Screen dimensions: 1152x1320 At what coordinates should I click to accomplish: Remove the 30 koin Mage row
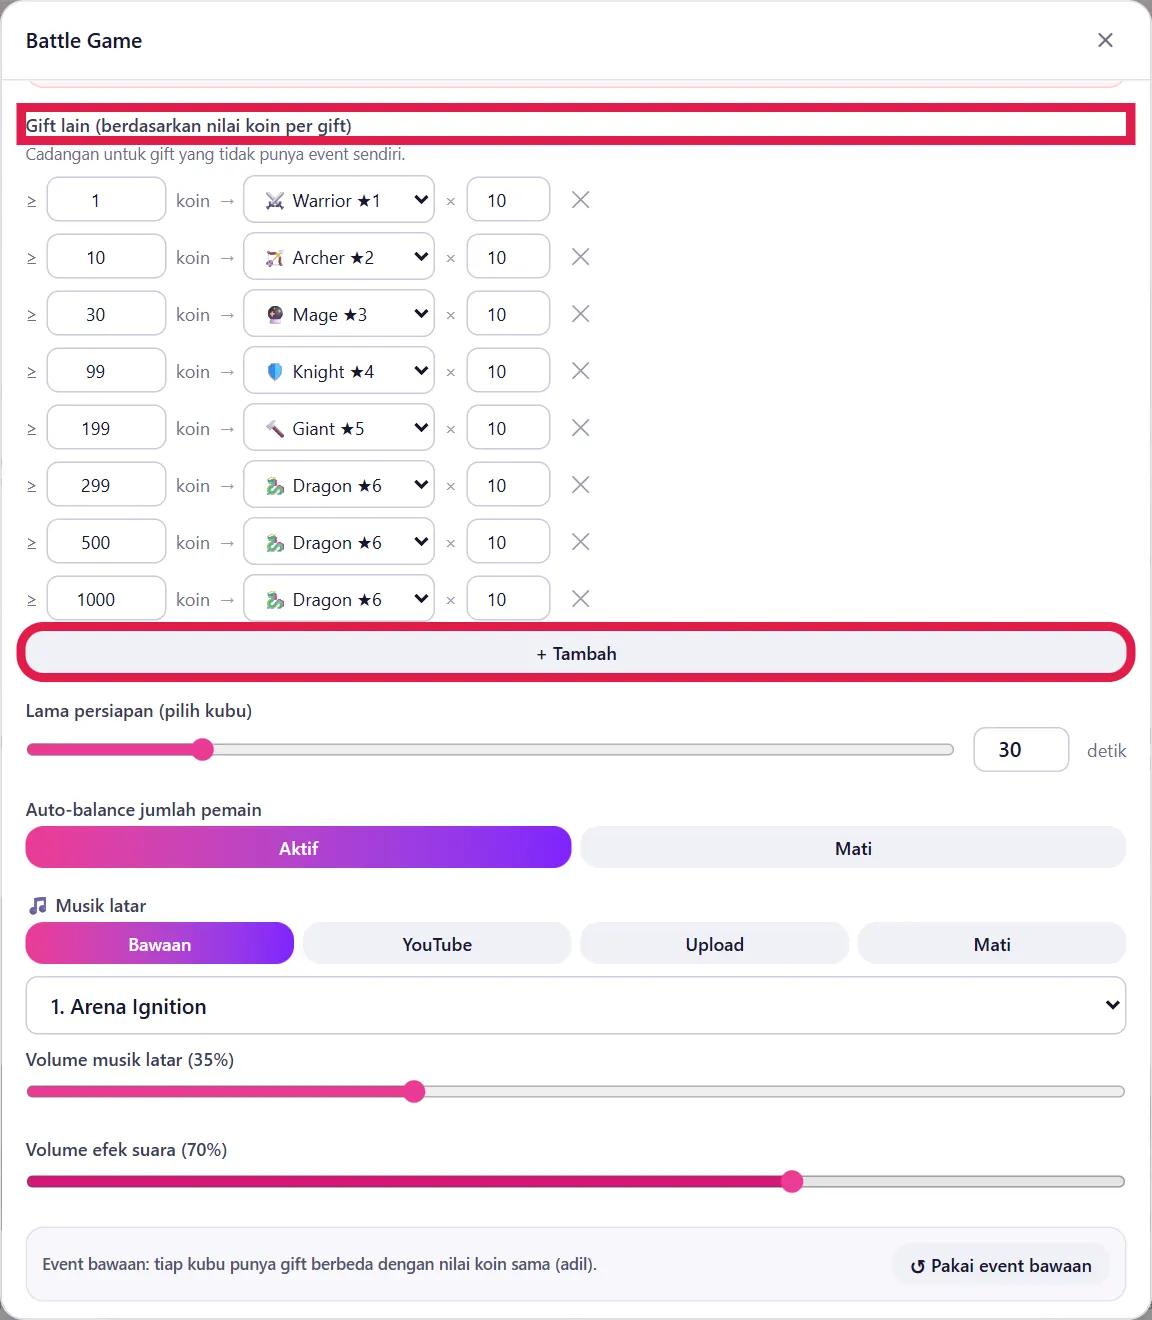[x=580, y=314]
